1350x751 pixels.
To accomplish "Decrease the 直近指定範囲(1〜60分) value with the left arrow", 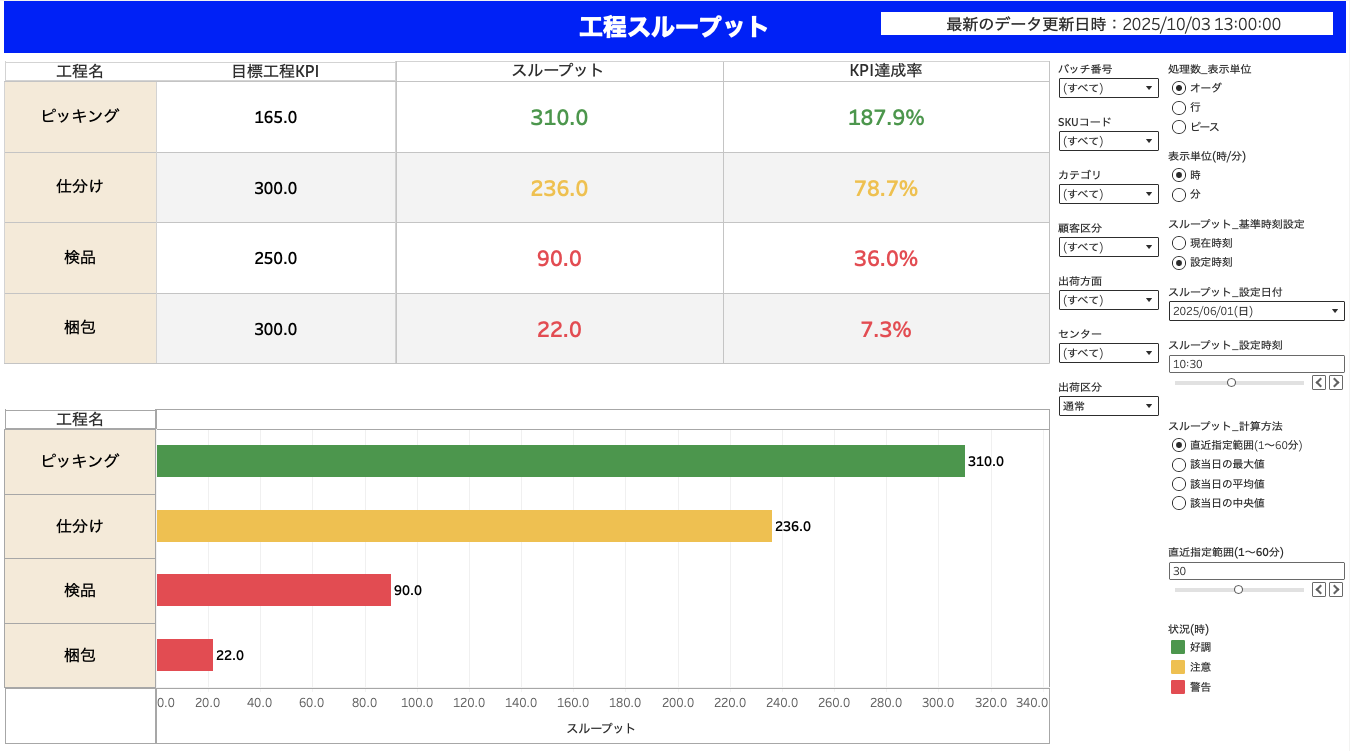I will coord(1319,589).
